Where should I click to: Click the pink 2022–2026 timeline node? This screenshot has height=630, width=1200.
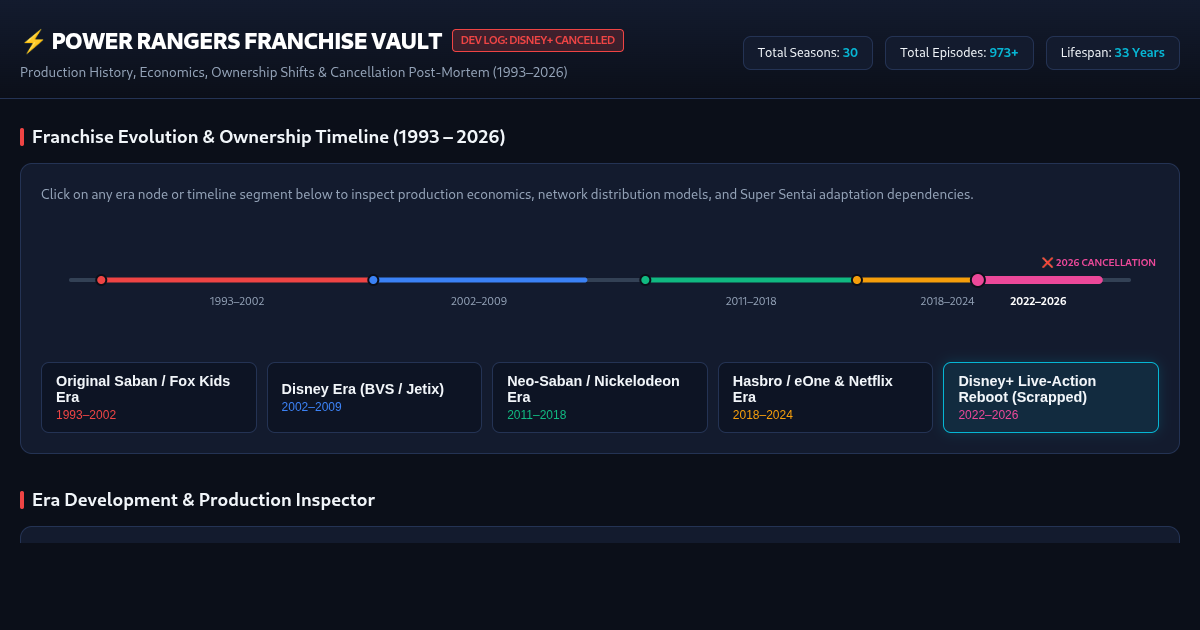tap(978, 280)
